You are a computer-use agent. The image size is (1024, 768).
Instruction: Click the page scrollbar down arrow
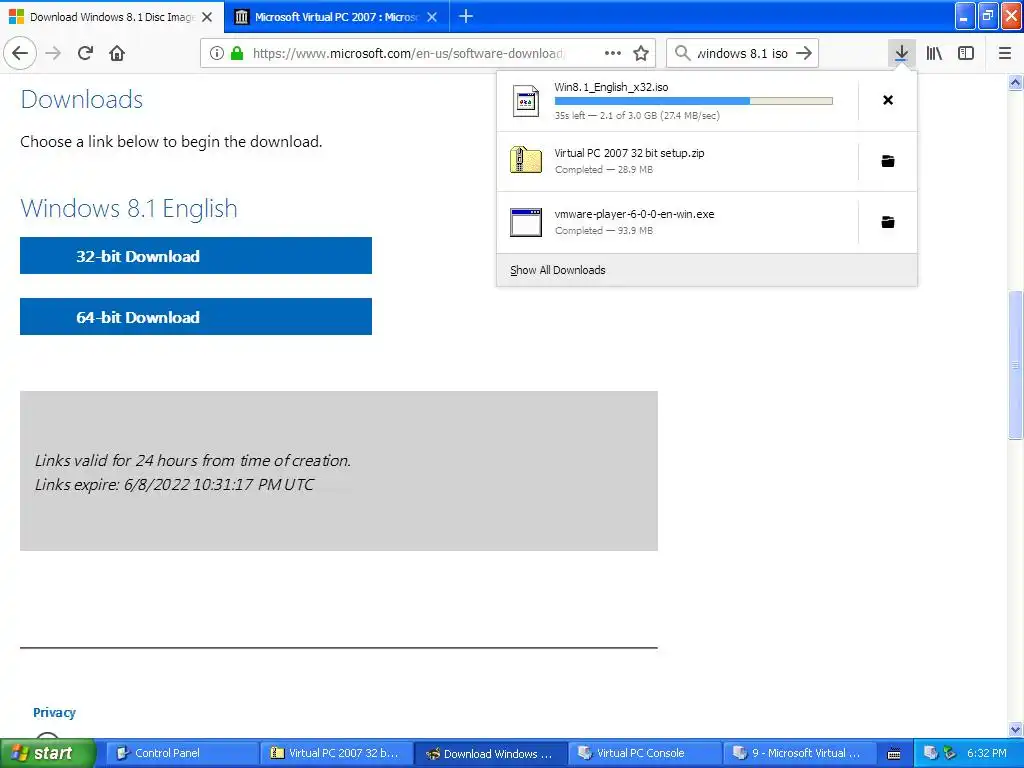point(1016,729)
